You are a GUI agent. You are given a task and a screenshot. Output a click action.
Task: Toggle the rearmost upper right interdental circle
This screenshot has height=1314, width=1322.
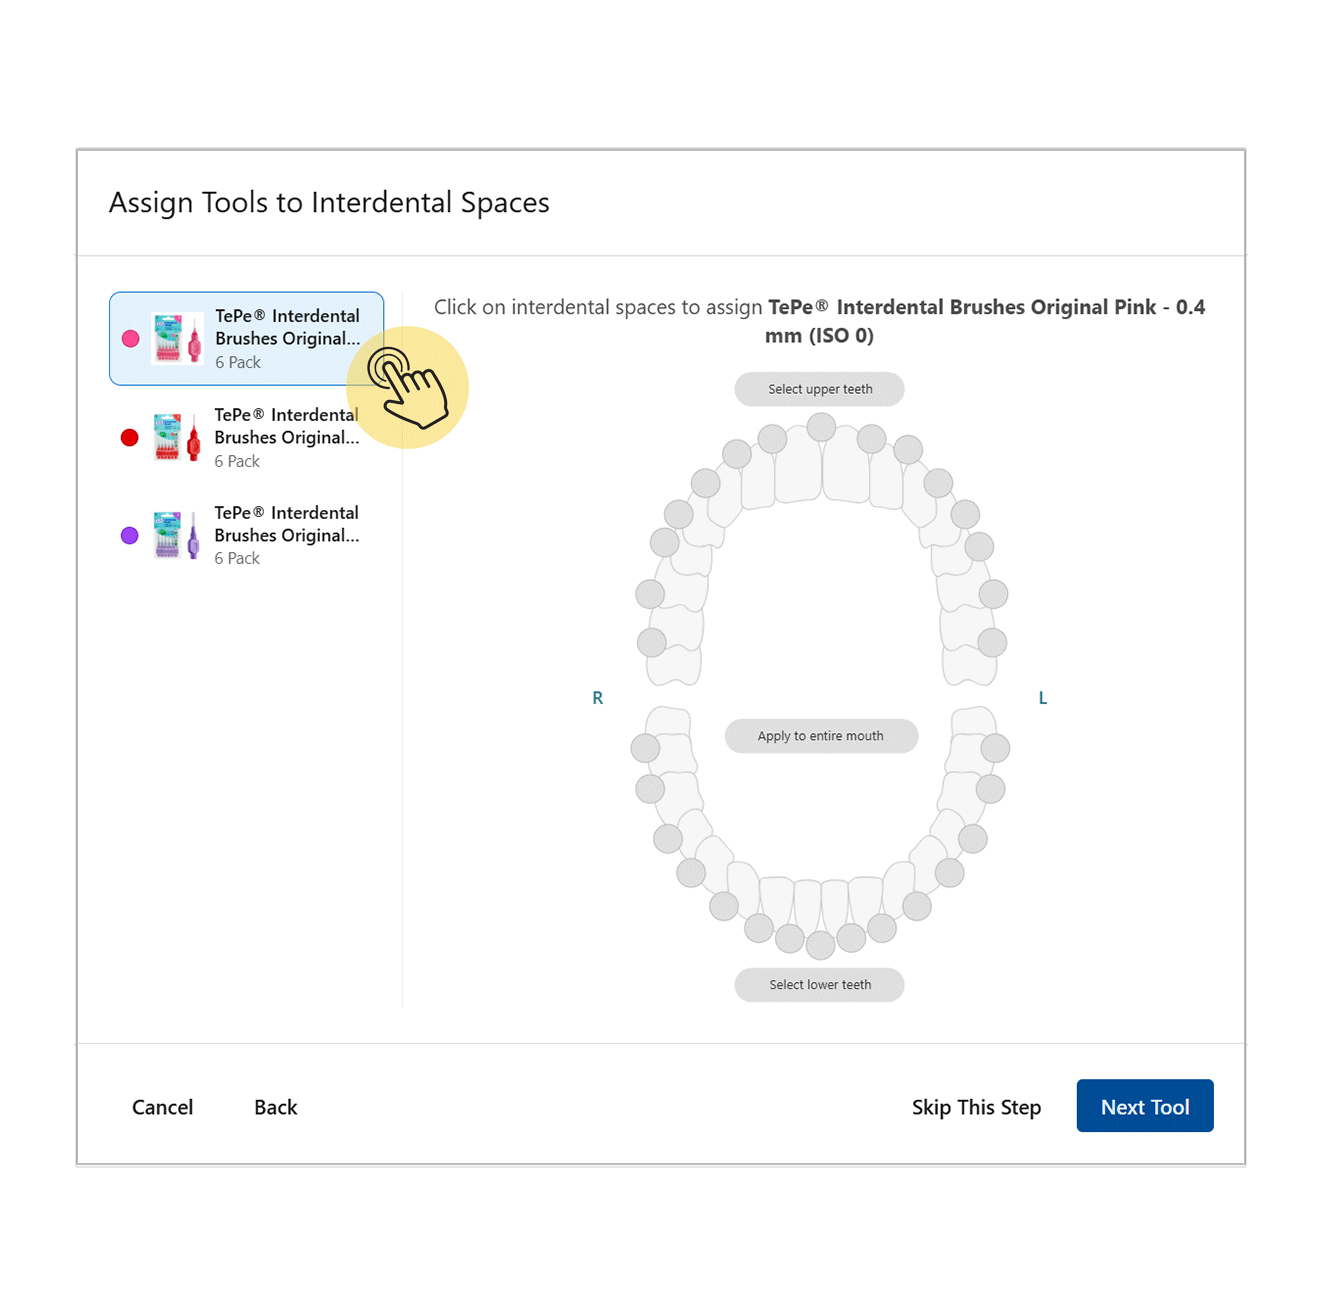pyautogui.click(x=652, y=642)
